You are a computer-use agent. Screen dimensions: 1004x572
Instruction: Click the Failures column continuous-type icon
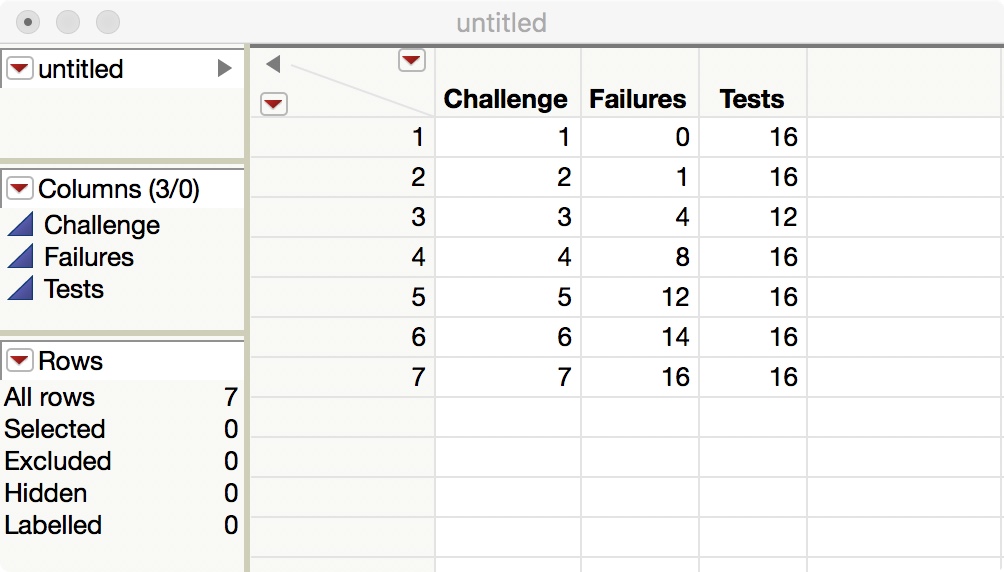coord(20,257)
